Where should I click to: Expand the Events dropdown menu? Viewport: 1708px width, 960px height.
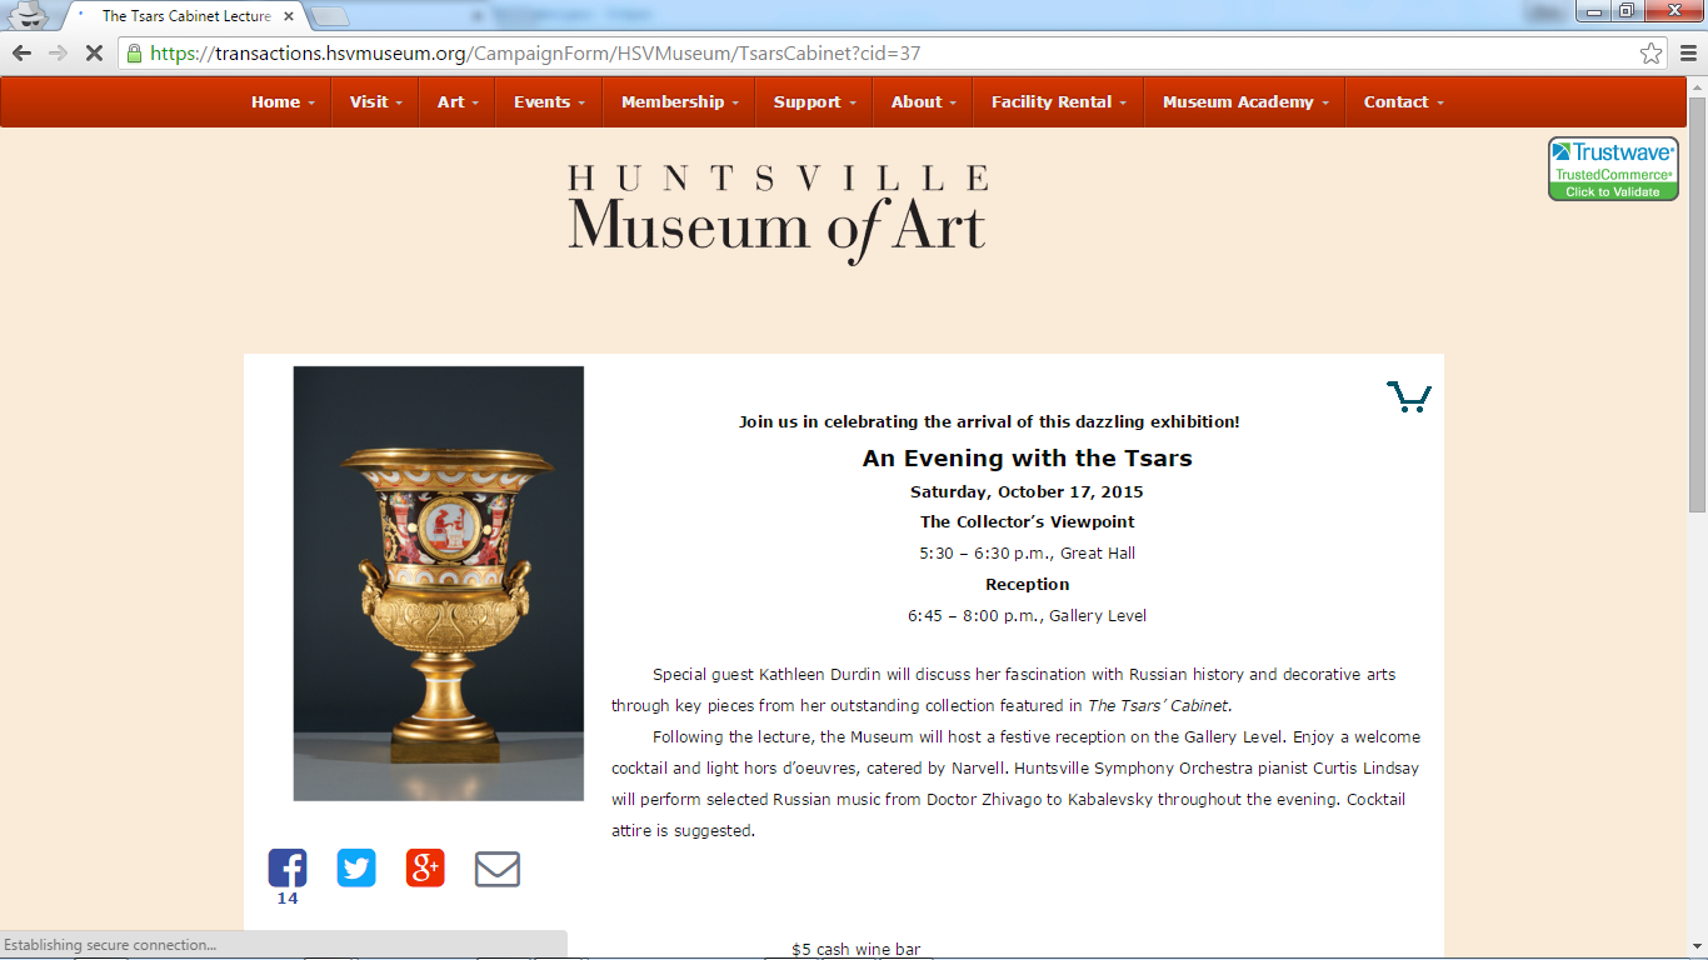tap(549, 102)
